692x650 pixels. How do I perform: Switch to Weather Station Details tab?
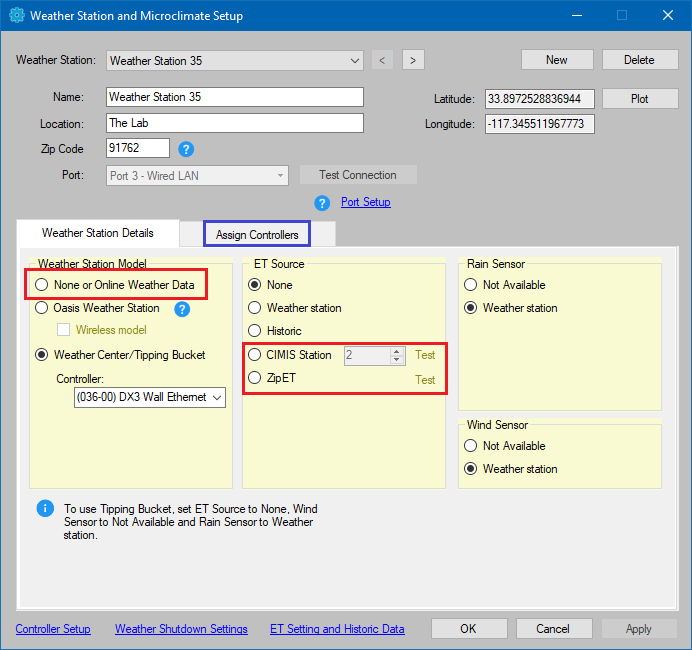[x=98, y=233]
